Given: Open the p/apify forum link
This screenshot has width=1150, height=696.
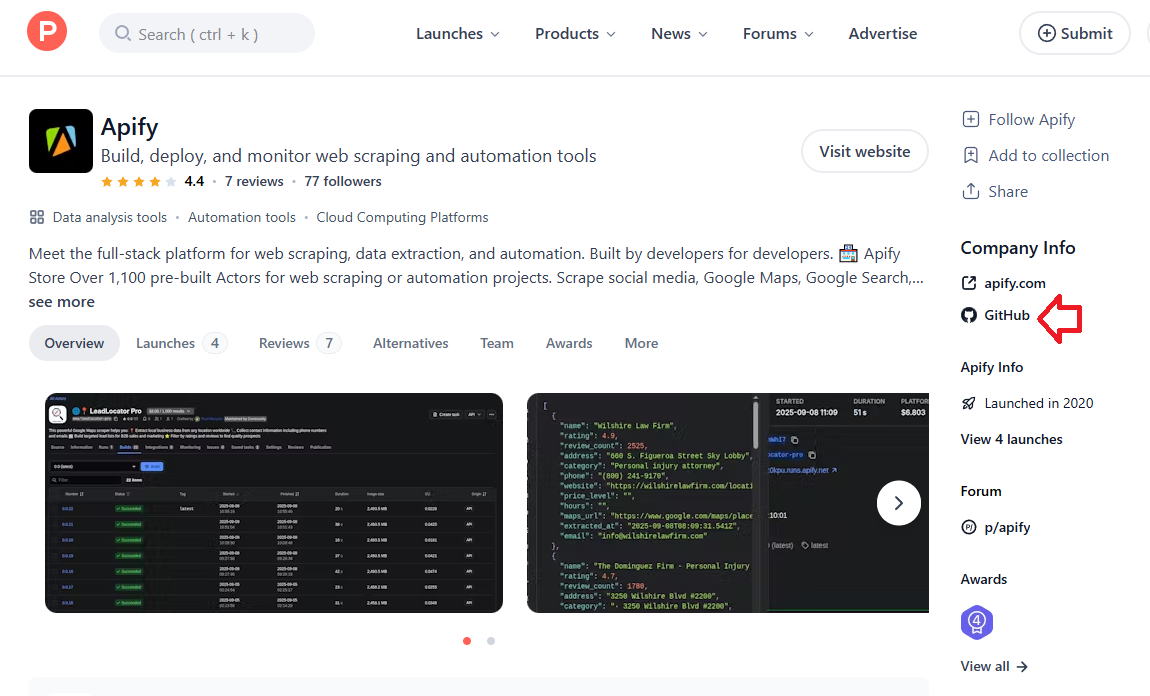Looking at the screenshot, I should coord(1007,527).
